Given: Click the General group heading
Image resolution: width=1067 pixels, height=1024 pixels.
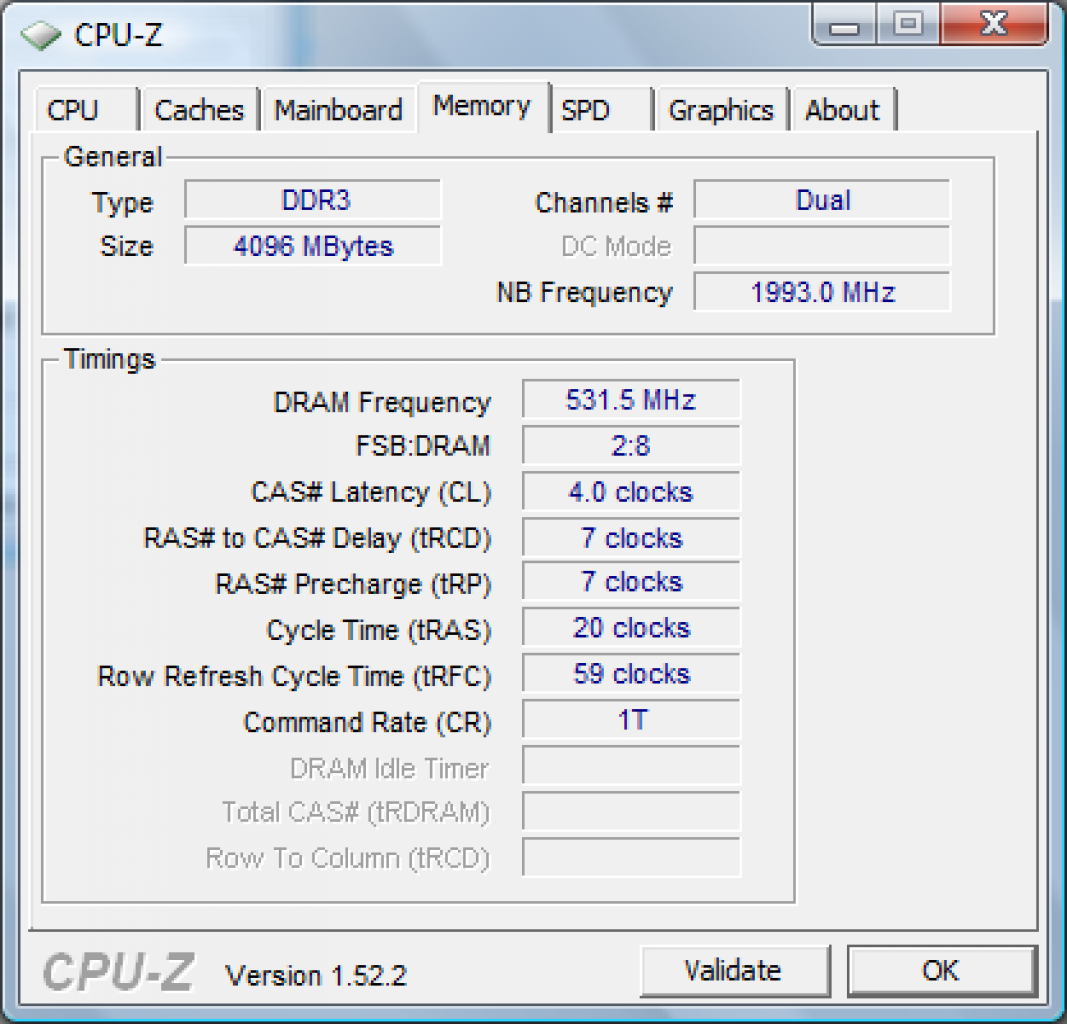Looking at the screenshot, I should [113, 156].
